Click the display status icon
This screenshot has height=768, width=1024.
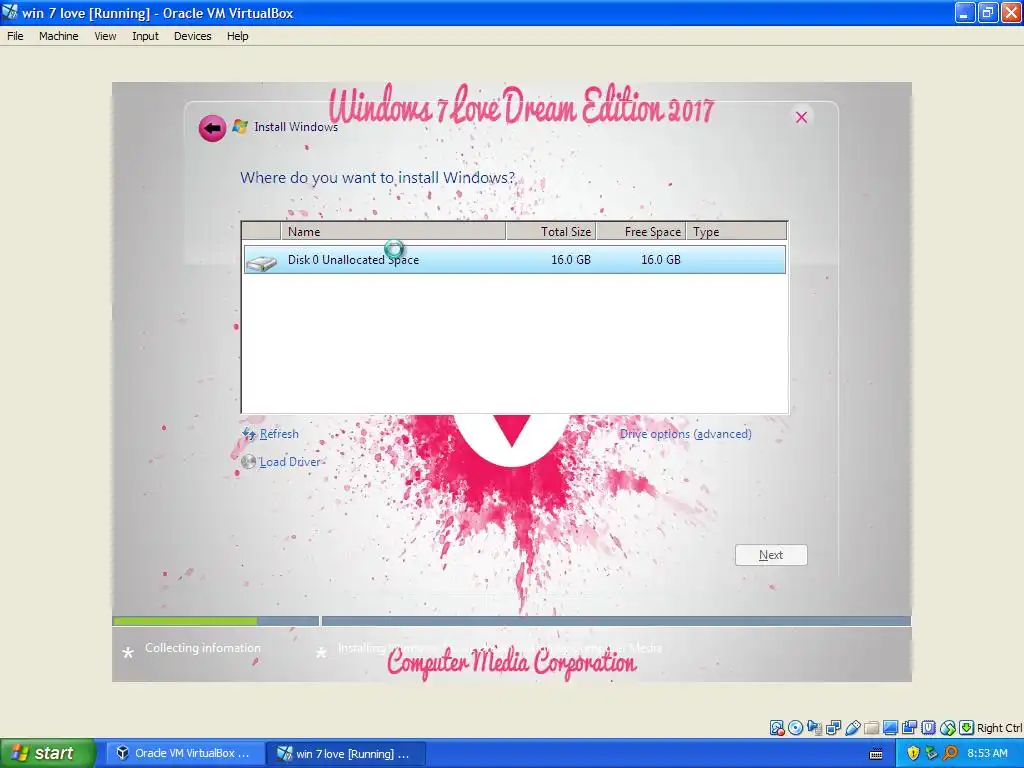coord(890,728)
